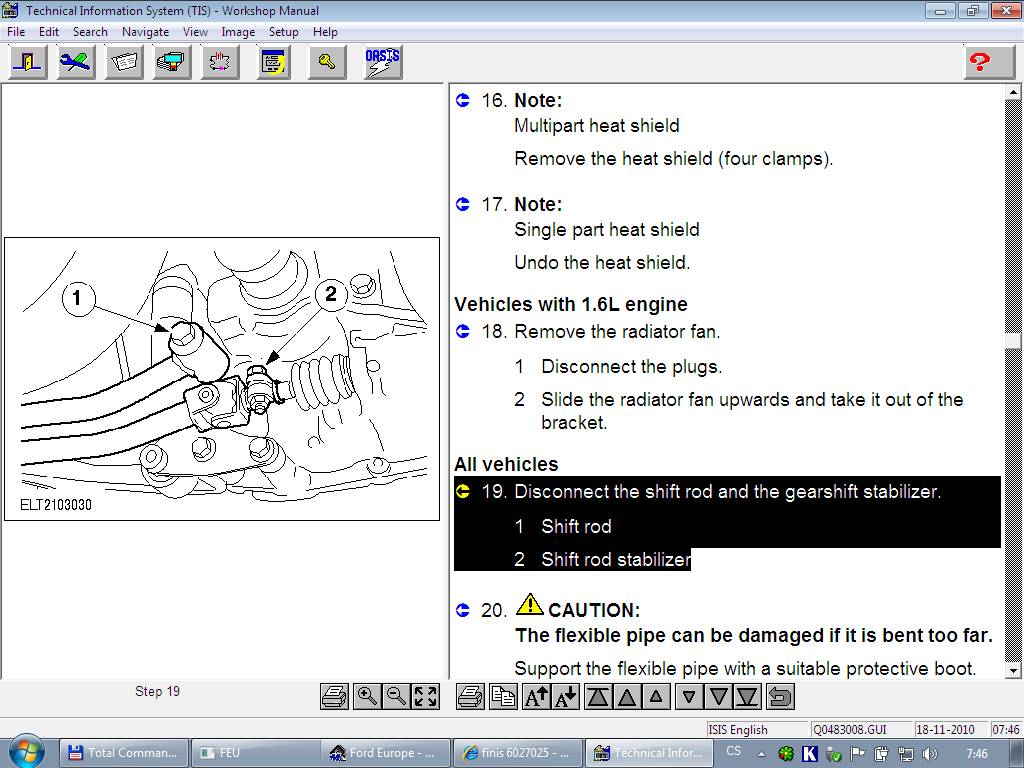Screen dimensions: 1024x768
Task: Open the wrench and screwdriver tools icon
Action: [76, 62]
